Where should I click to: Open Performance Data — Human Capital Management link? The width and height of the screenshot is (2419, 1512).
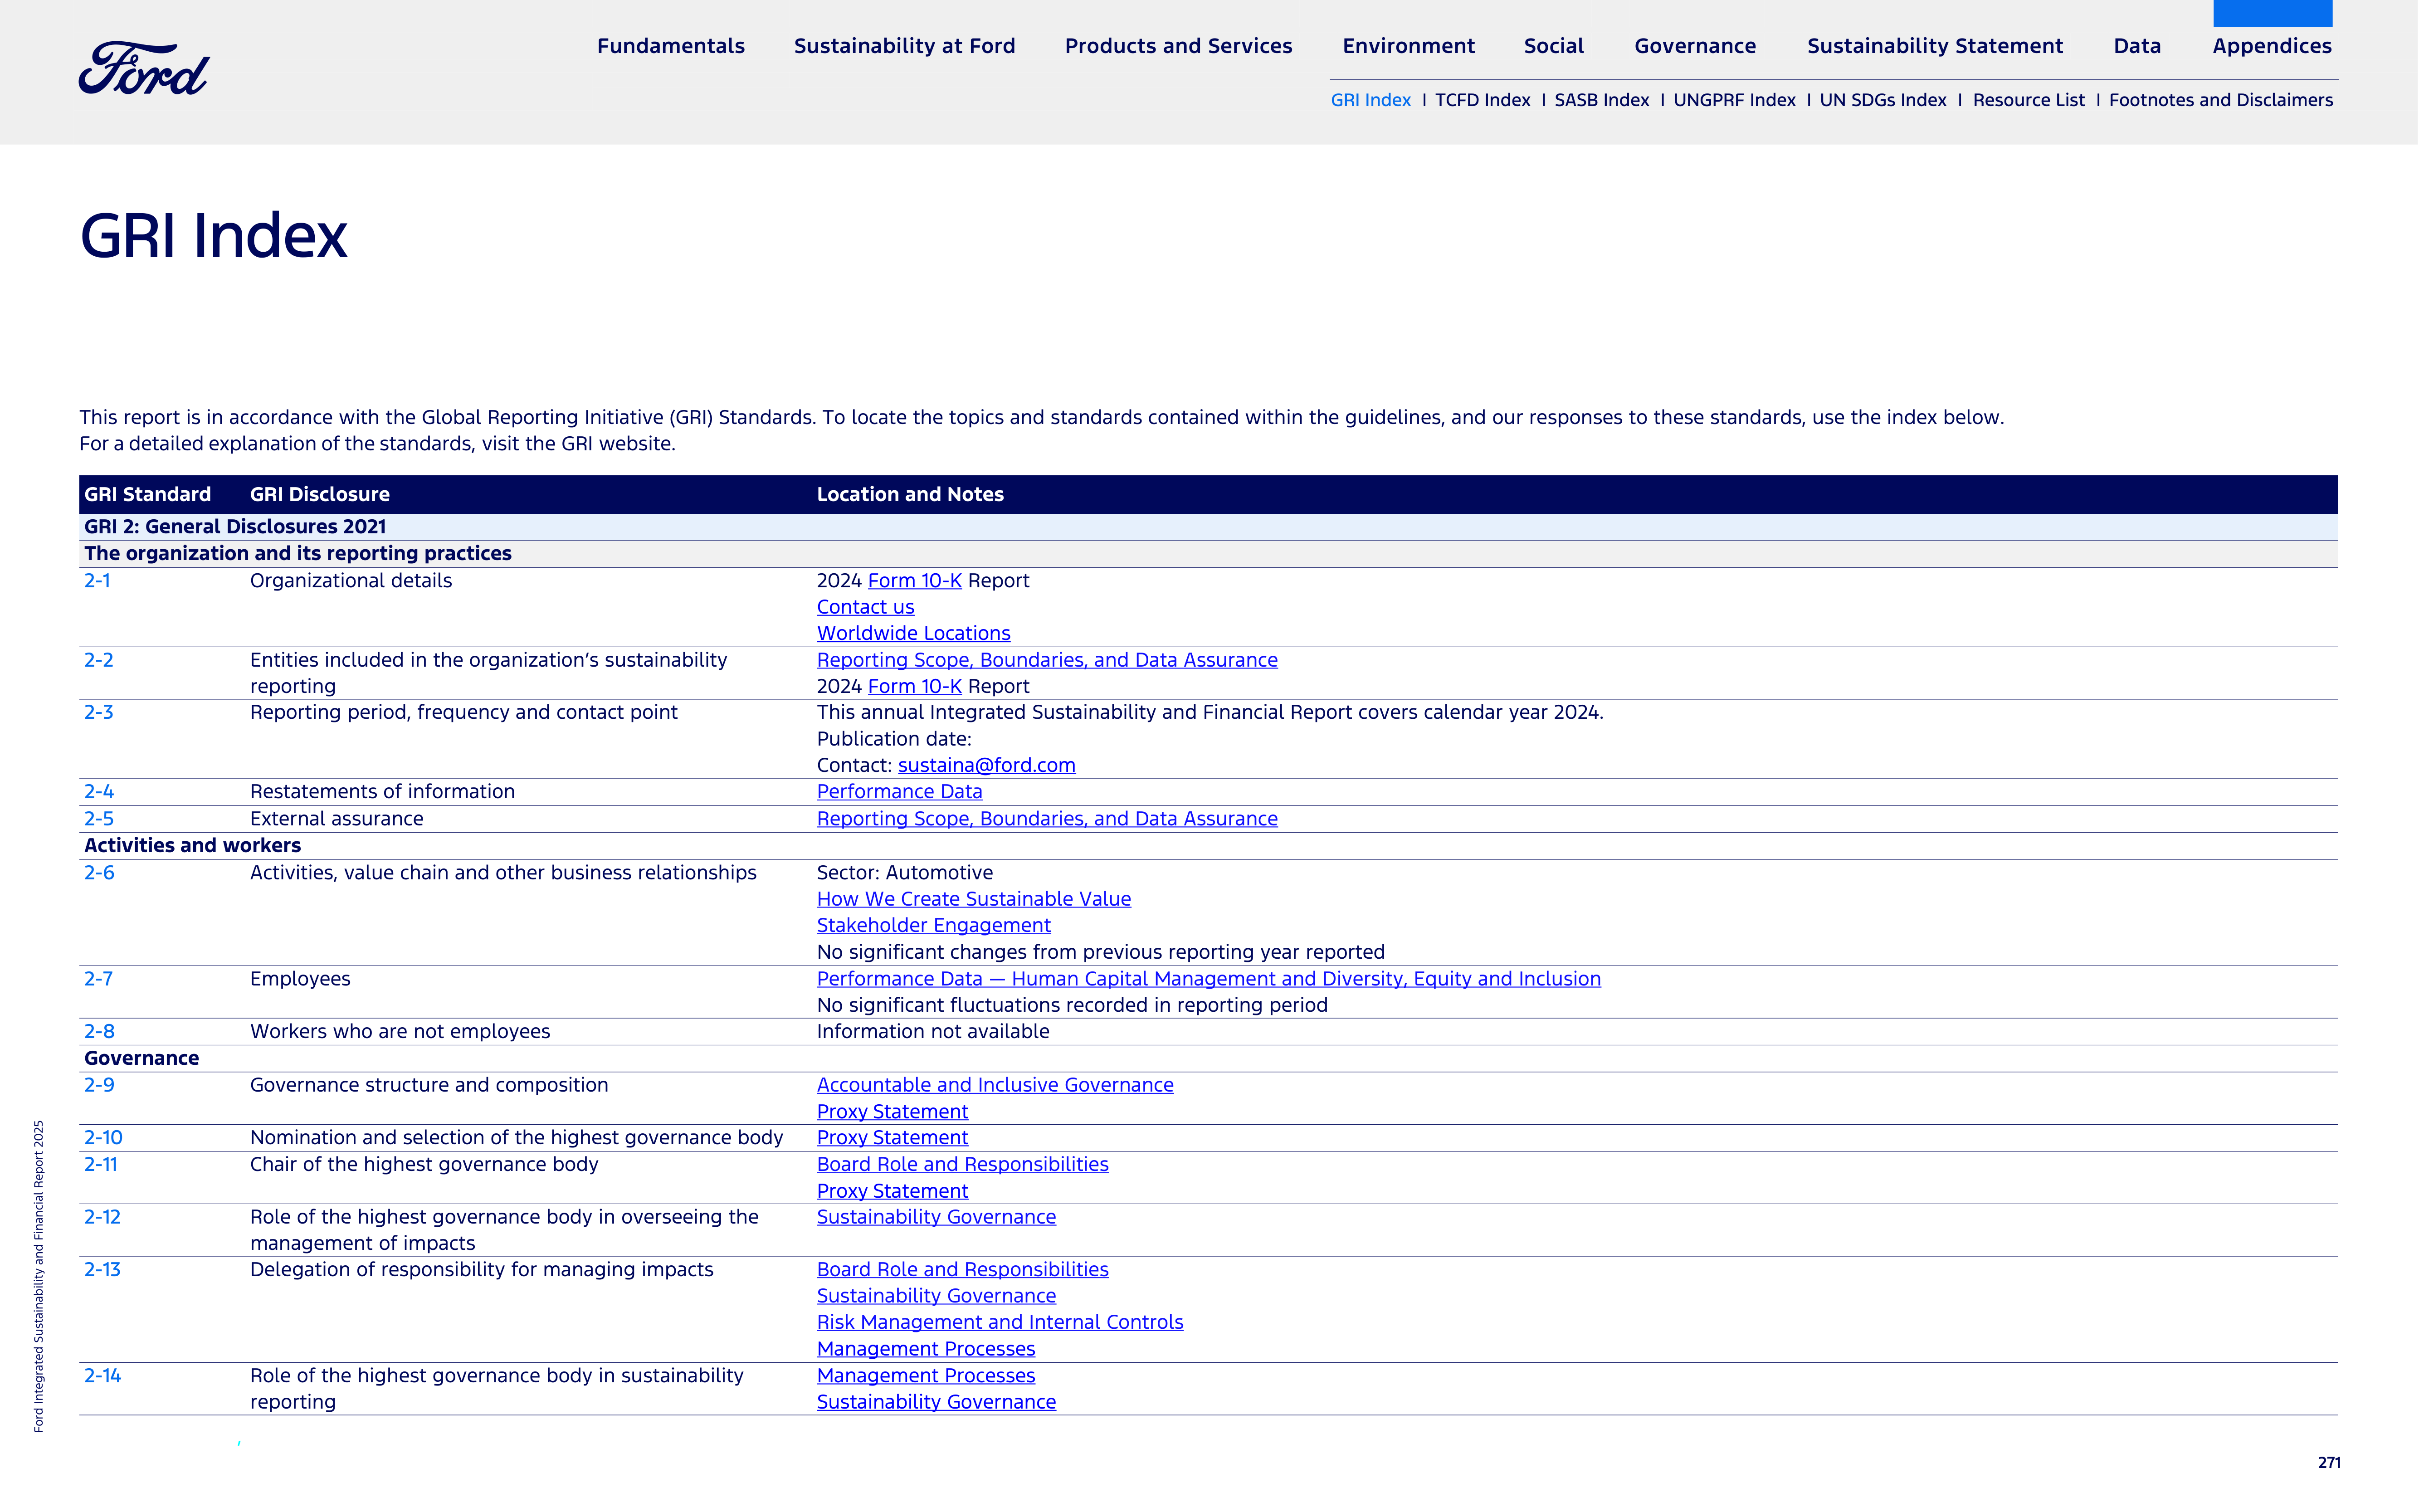point(1208,979)
